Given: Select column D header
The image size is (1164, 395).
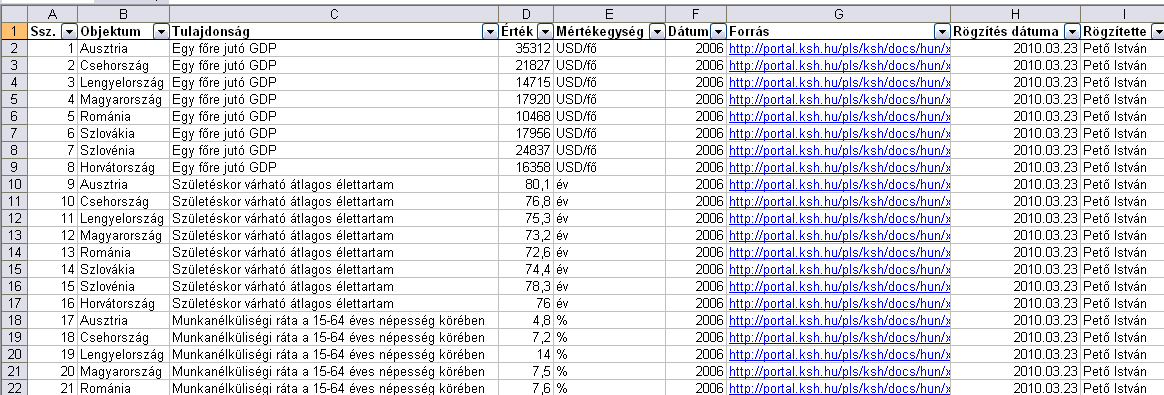Looking at the screenshot, I should (x=526, y=14).
